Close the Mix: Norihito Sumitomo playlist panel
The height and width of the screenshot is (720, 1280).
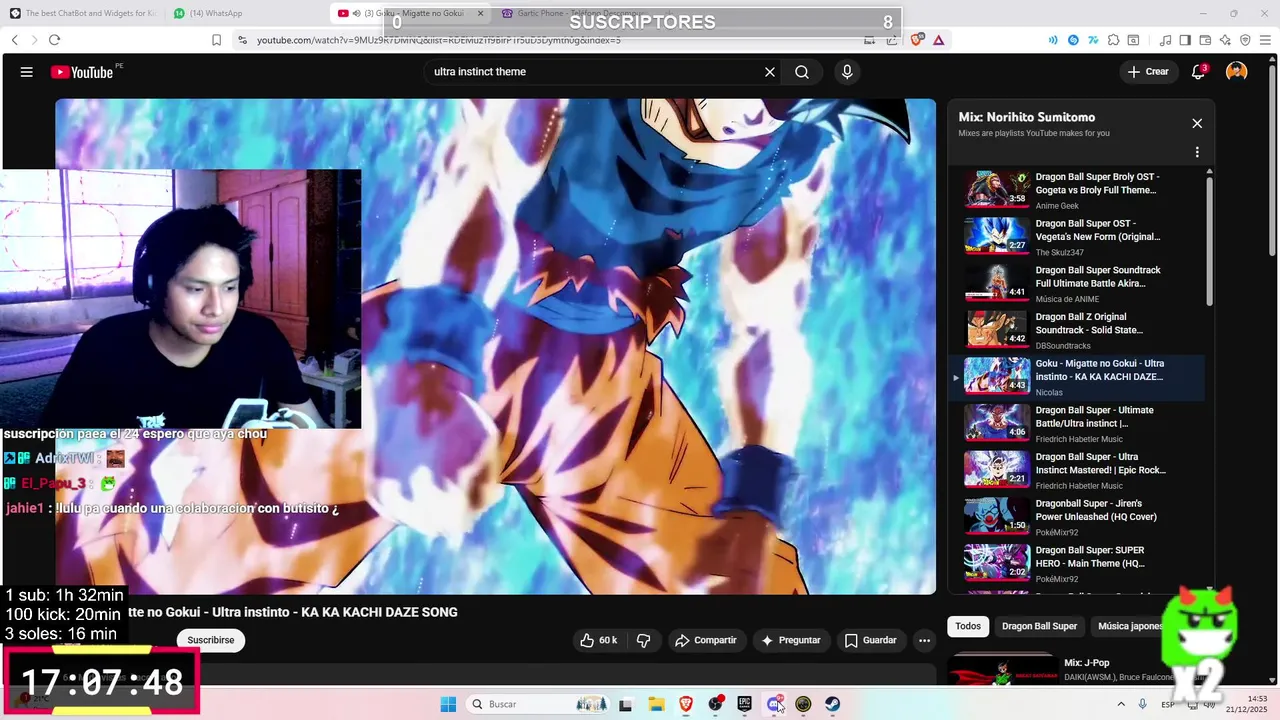coord(1197,124)
